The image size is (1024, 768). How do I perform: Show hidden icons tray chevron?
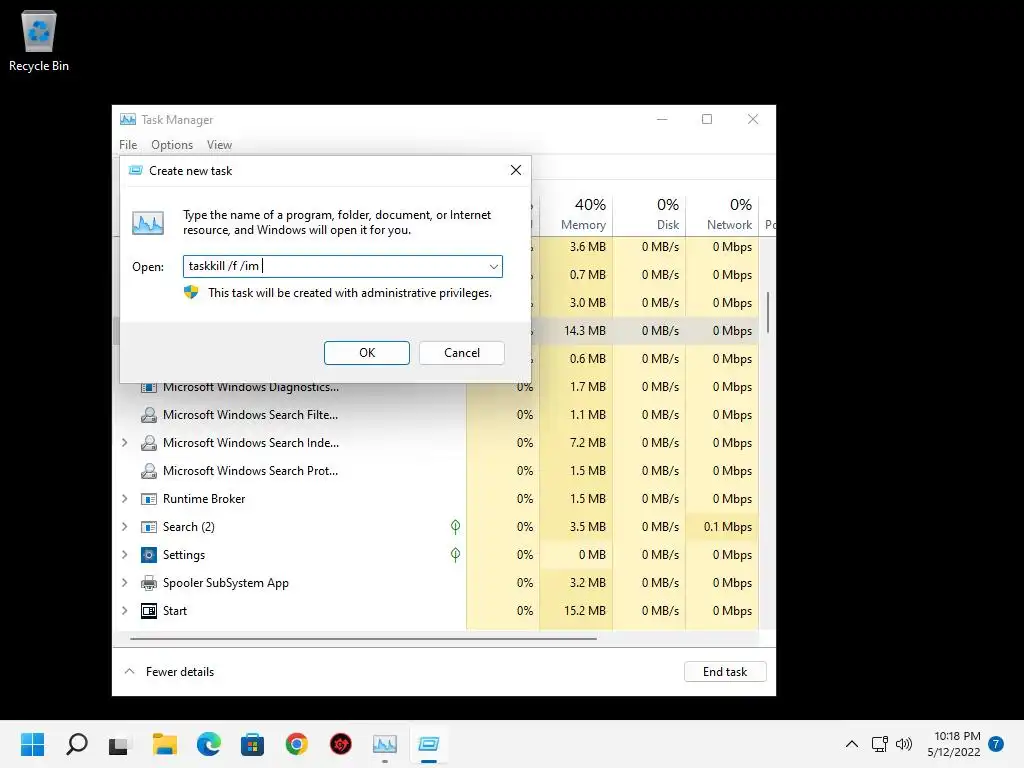coord(852,744)
